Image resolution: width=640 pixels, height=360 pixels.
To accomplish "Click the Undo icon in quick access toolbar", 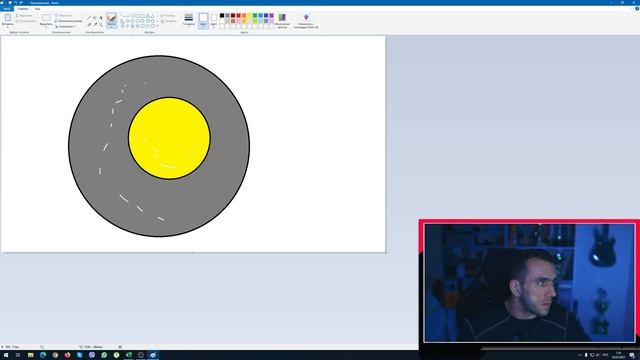I will pyautogui.click(x=16, y=2).
